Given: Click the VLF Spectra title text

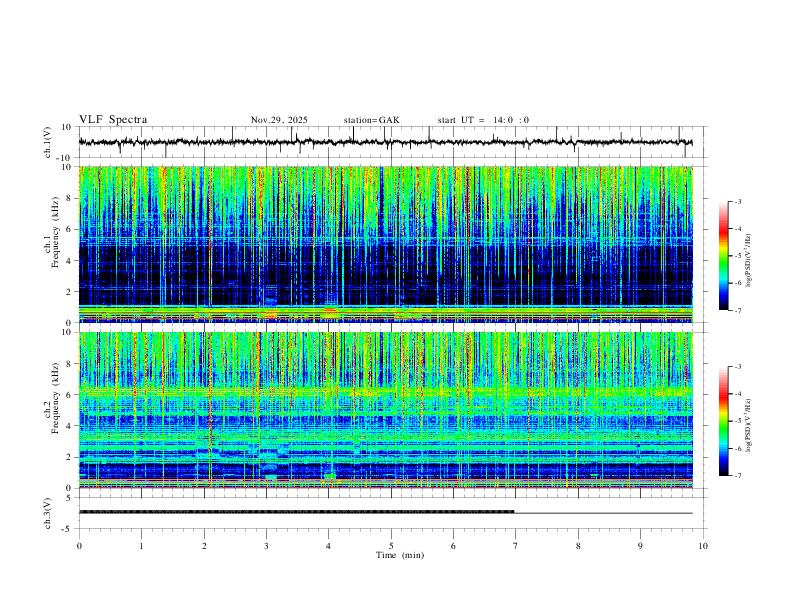Looking at the screenshot, I should (113, 120).
